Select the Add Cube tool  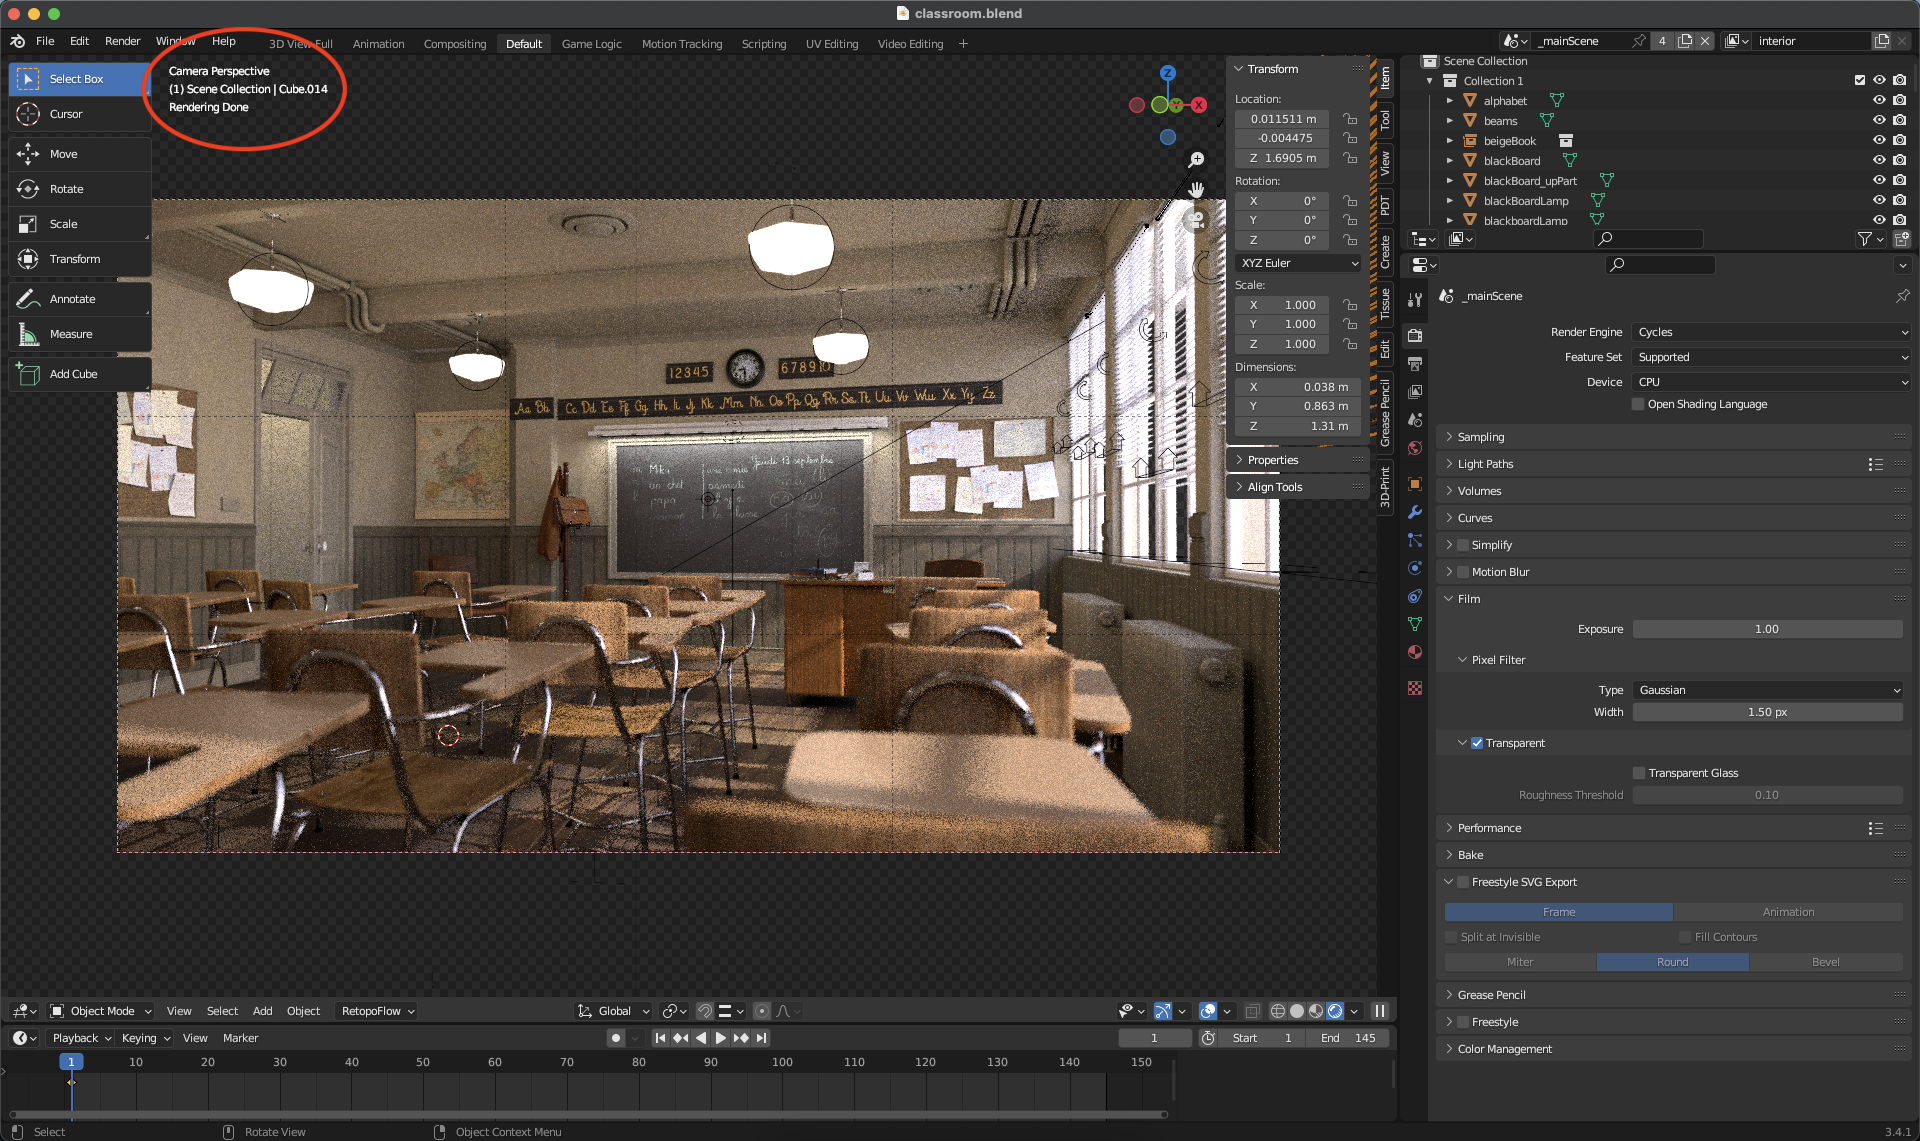pyautogui.click(x=80, y=374)
